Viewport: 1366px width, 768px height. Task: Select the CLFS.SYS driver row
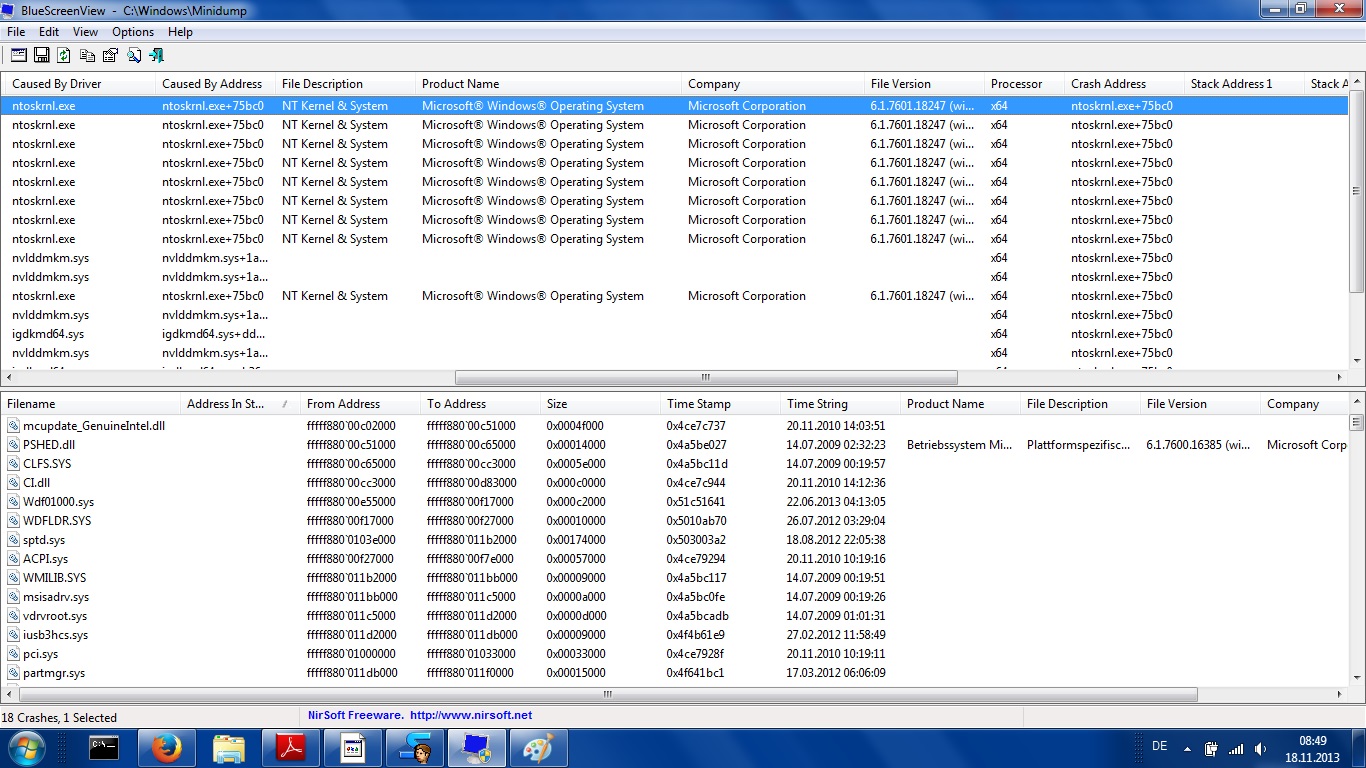pos(675,464)
